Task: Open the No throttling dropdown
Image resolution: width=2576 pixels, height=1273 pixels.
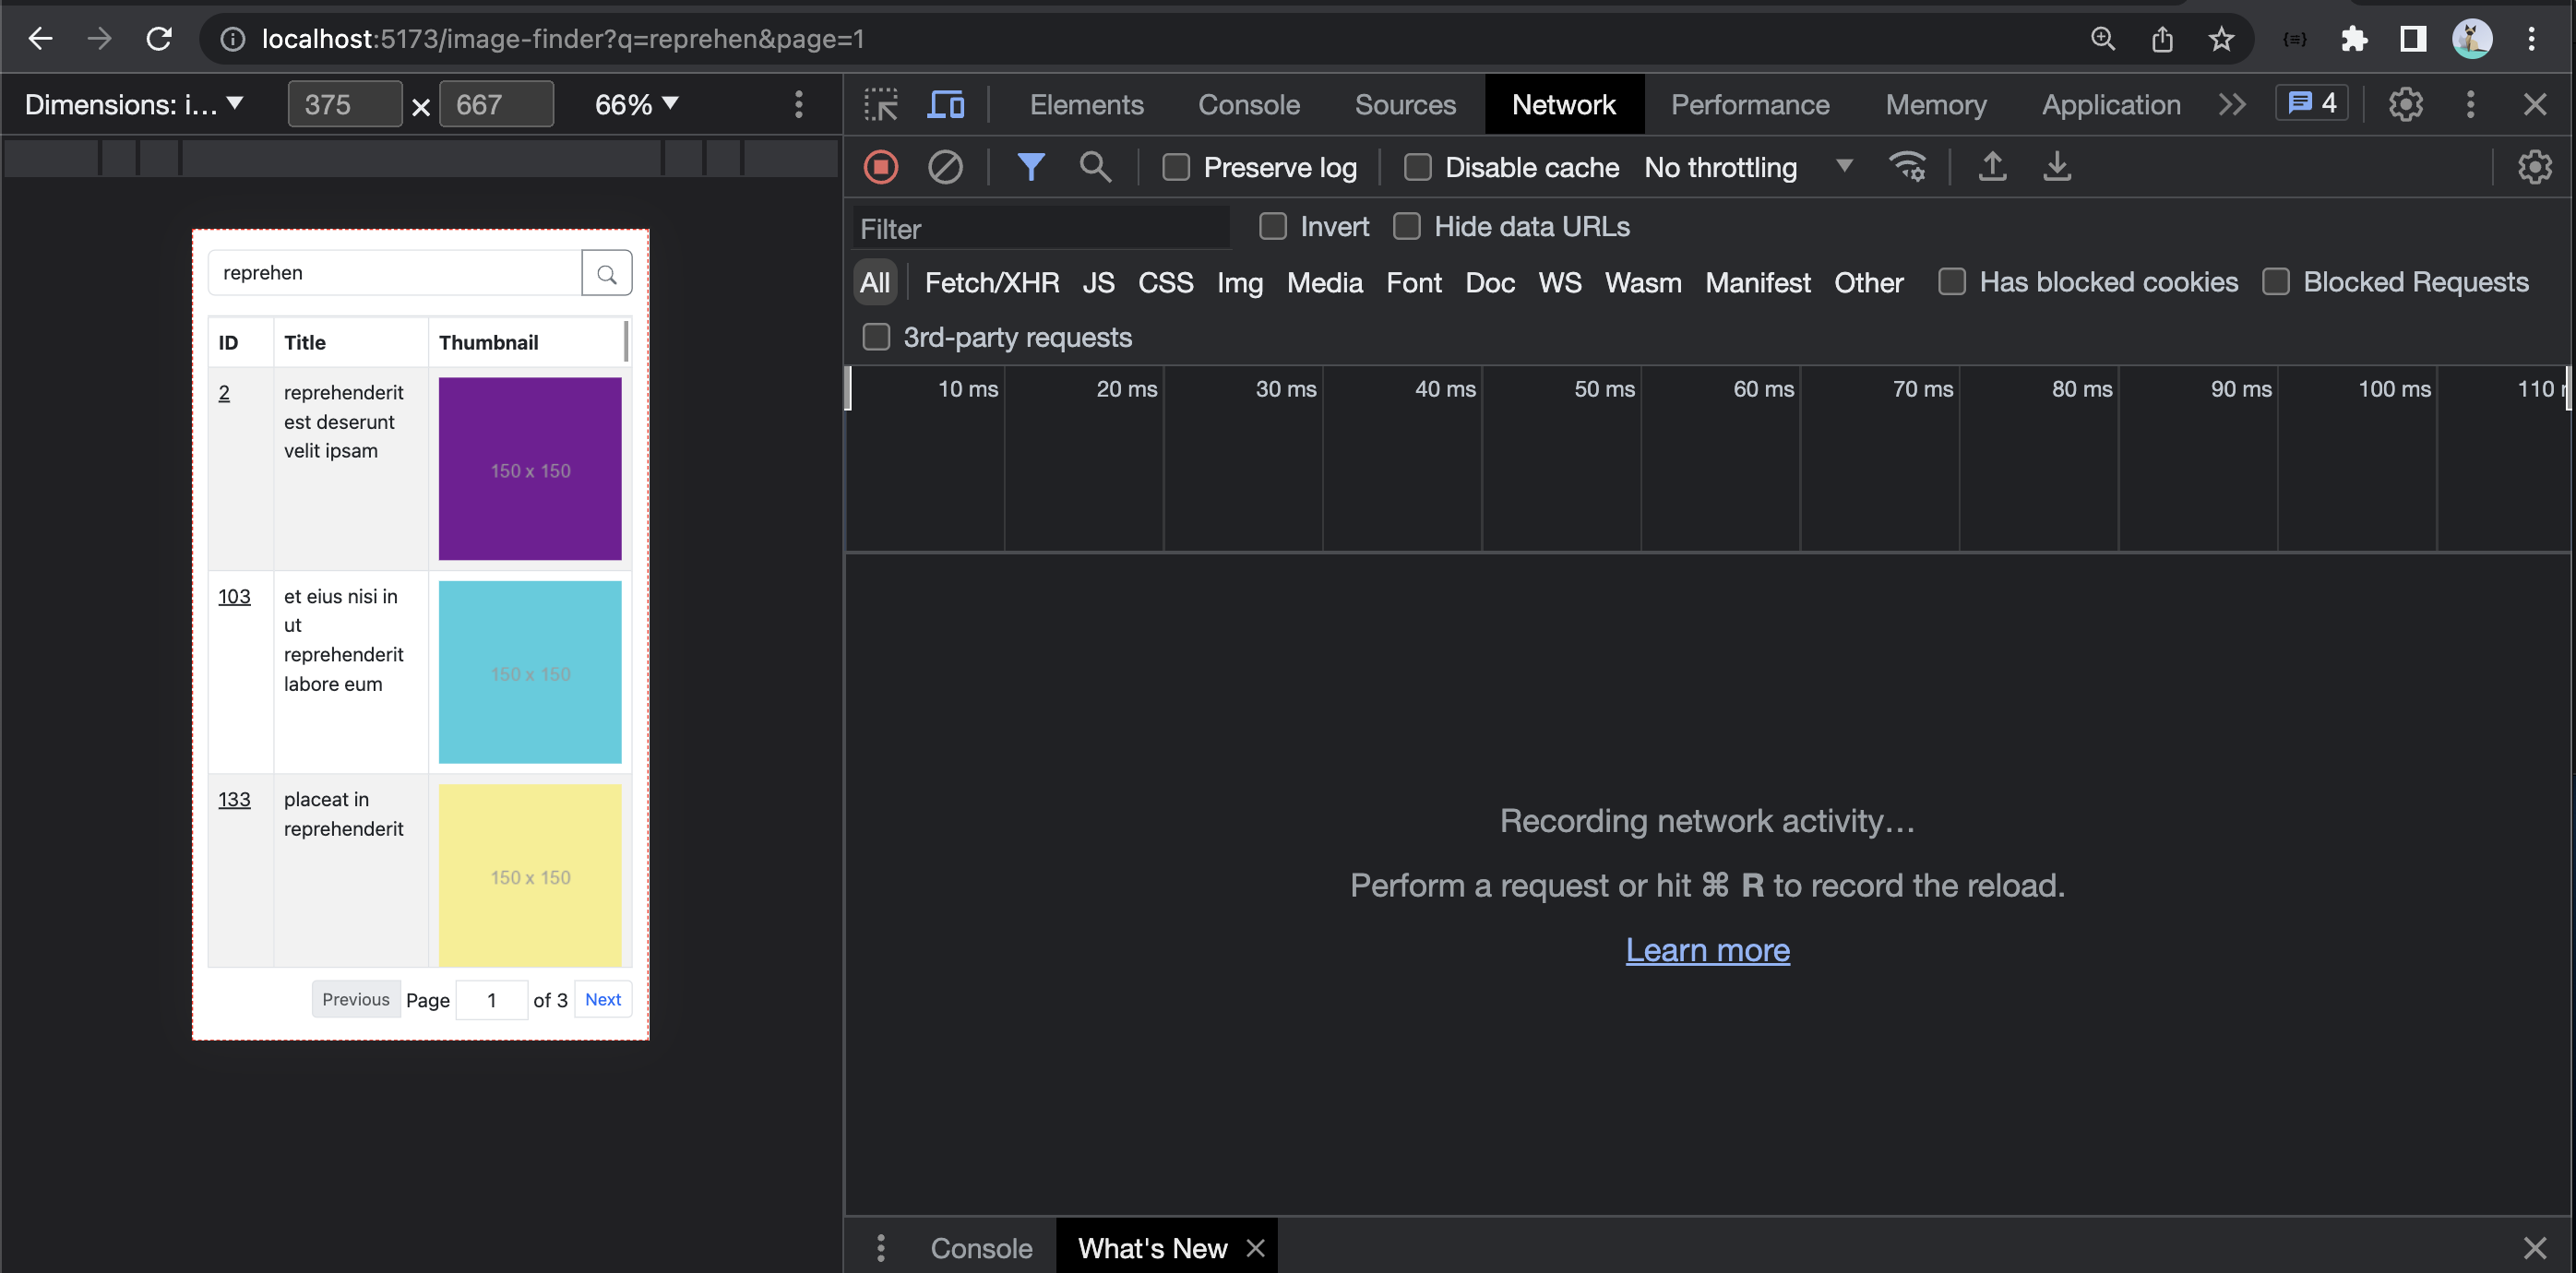Action: coord(1747,167)
